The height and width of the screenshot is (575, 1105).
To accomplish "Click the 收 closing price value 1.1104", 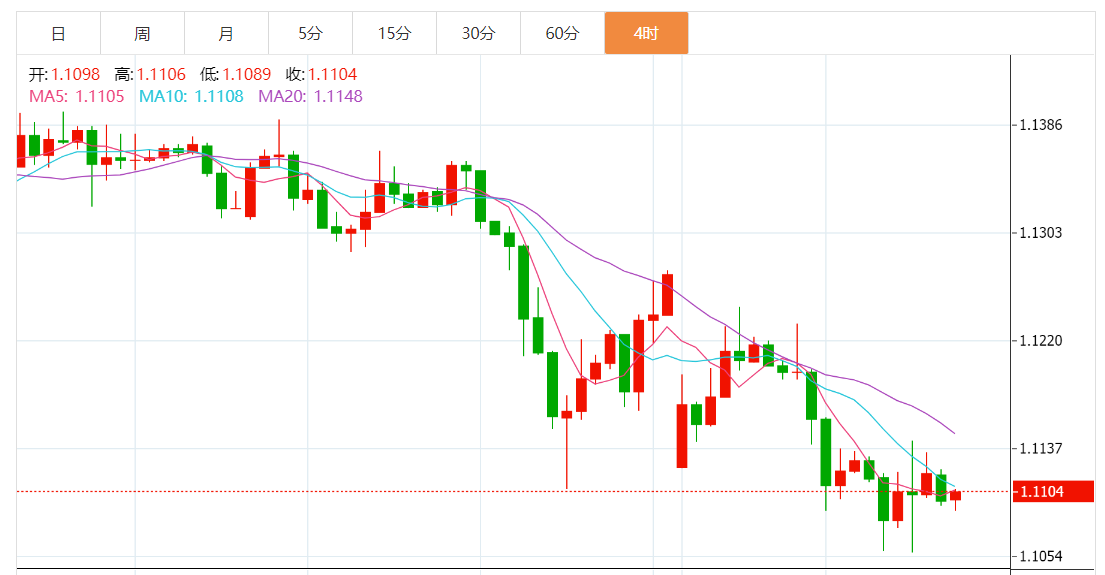I will pyautogui.click(x=332, y=74).
